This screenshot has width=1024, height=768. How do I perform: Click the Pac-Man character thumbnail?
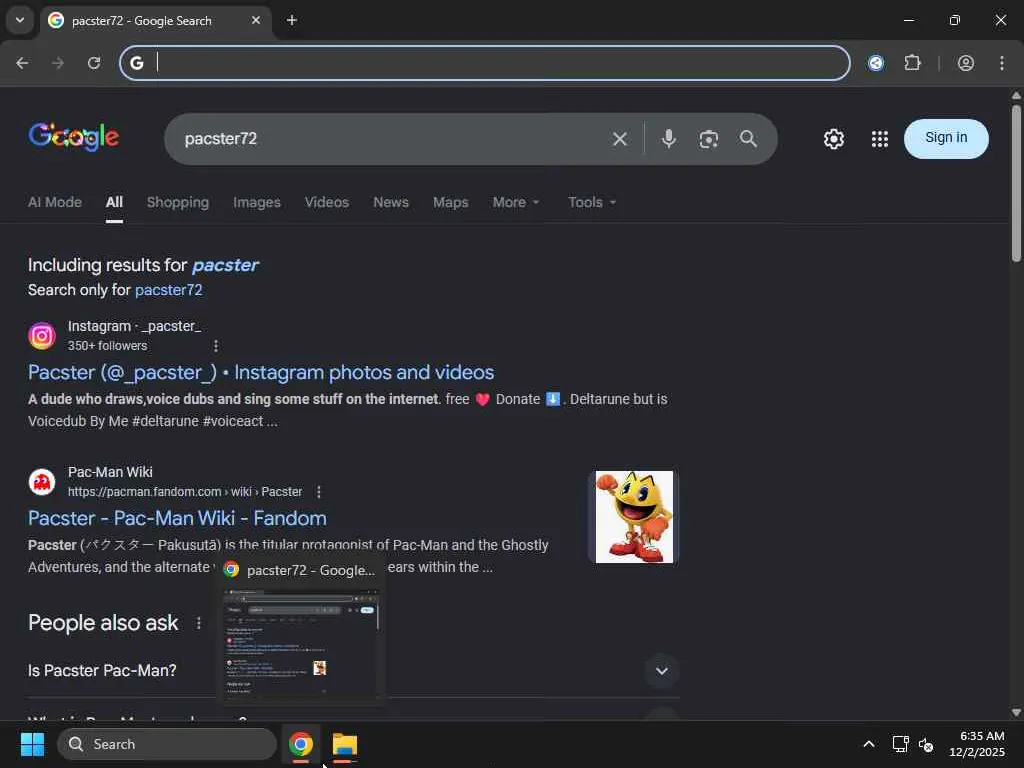coord(633,517)
